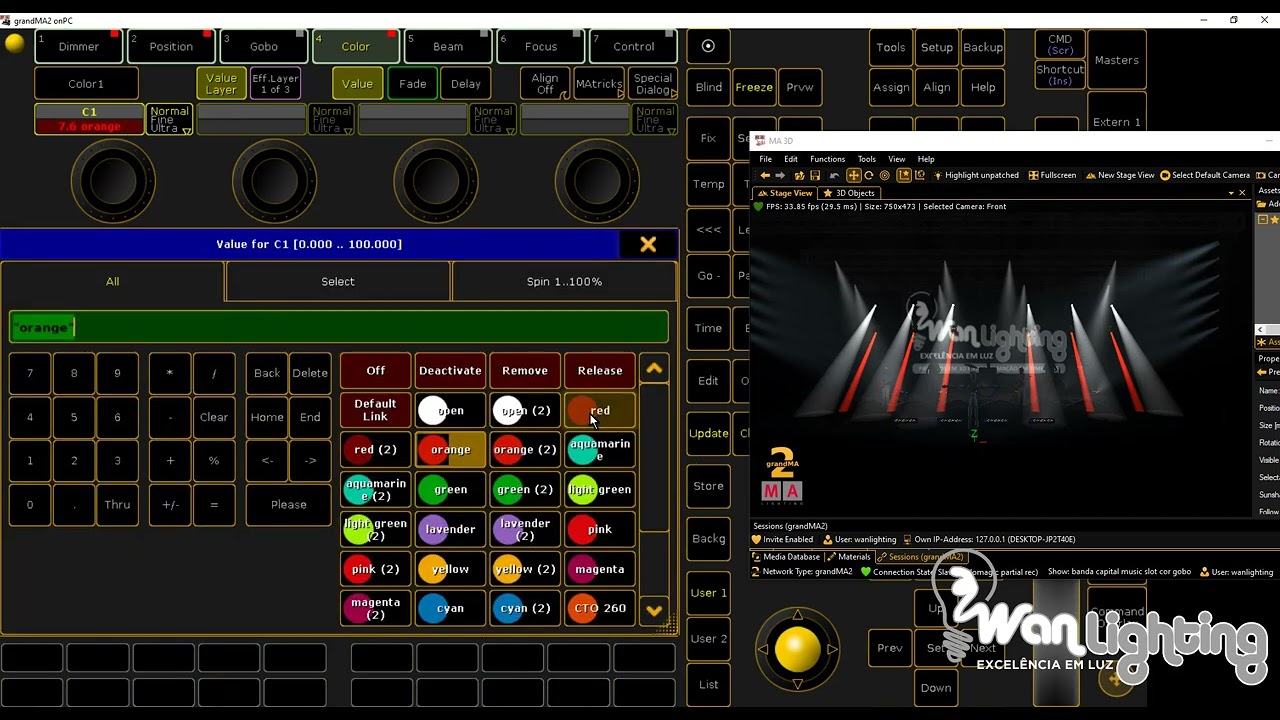Toggle the Value Layer button
The width and height of the screenshot is (1280, 720).
tap(221, 84)
